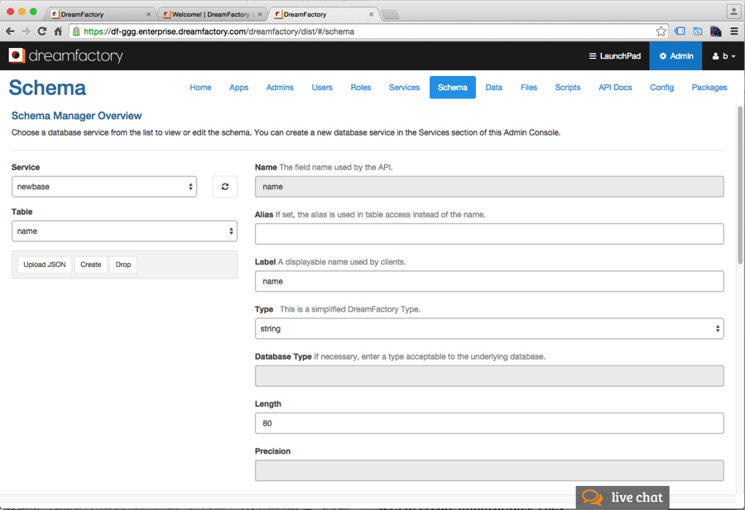Click the browser back arrow

10,31
